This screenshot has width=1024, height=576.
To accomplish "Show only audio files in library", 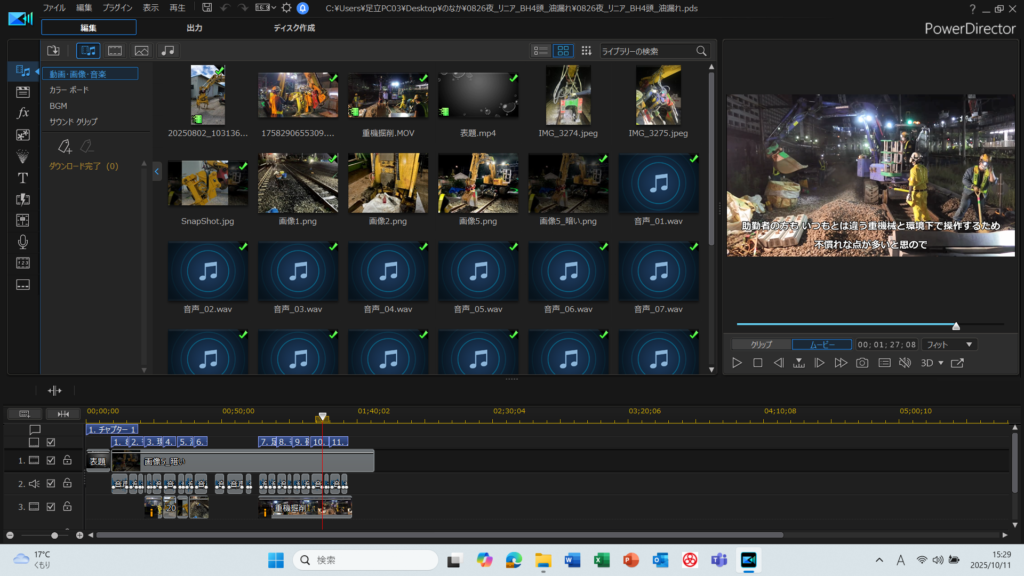I will coord(167,50).
